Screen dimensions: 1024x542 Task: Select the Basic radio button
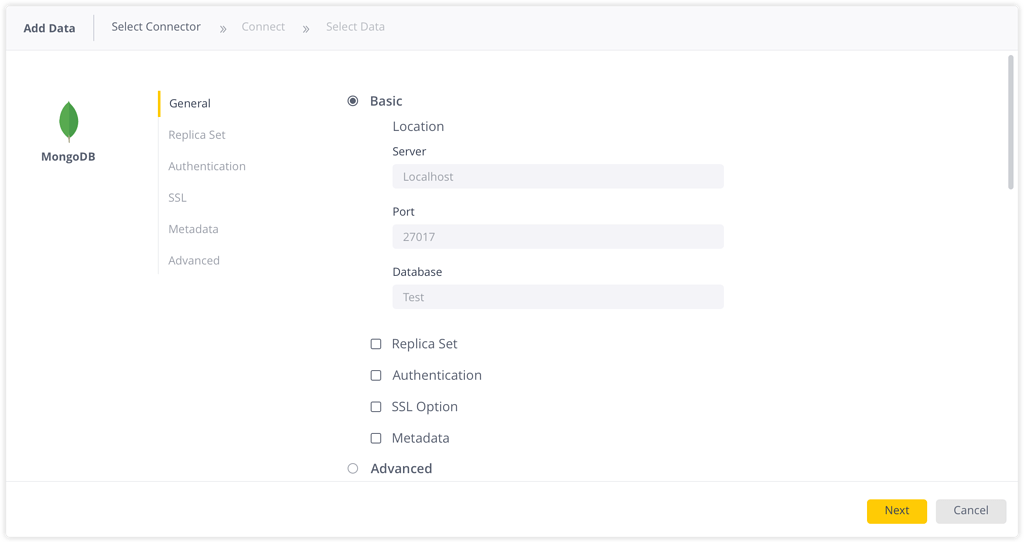tap(353, 101)
